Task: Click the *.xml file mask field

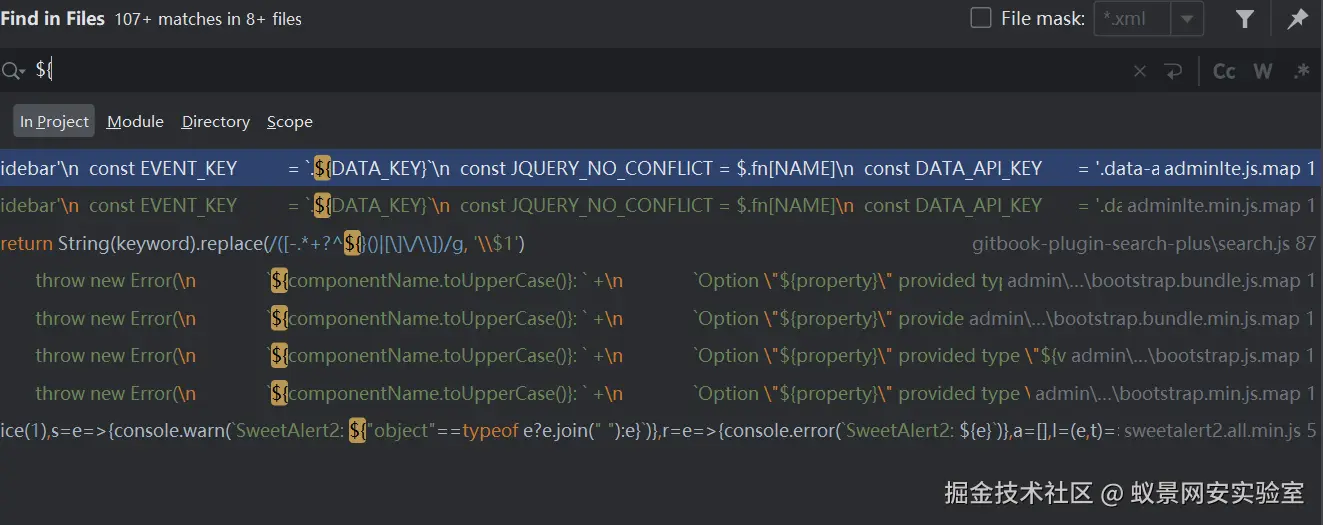Action: (x=1133, y=19)
